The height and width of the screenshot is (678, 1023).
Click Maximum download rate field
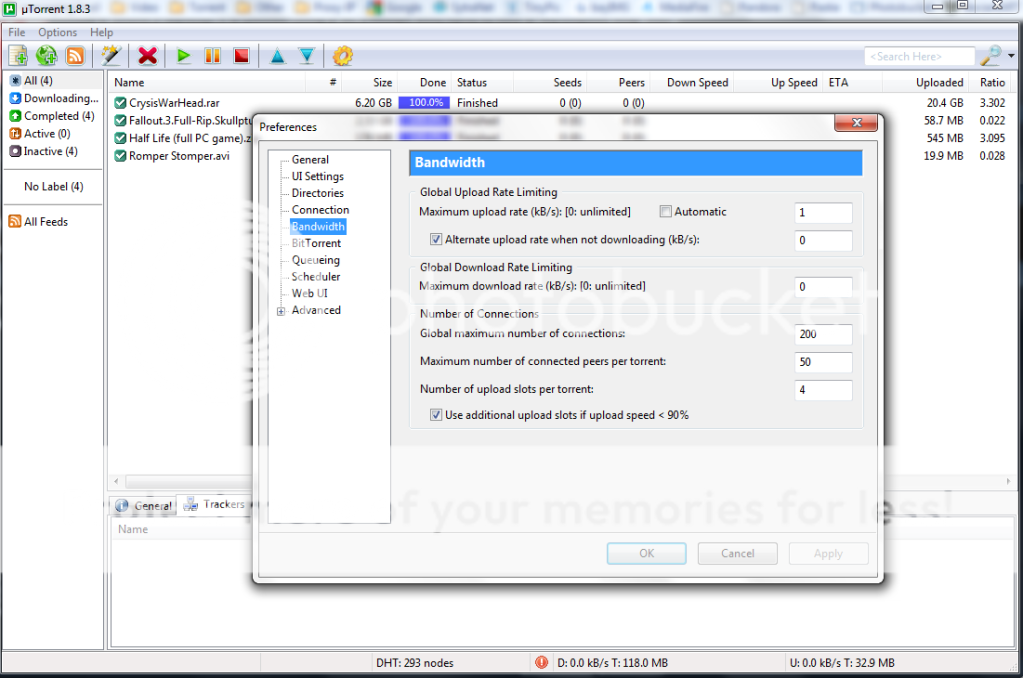pos(823,287)
